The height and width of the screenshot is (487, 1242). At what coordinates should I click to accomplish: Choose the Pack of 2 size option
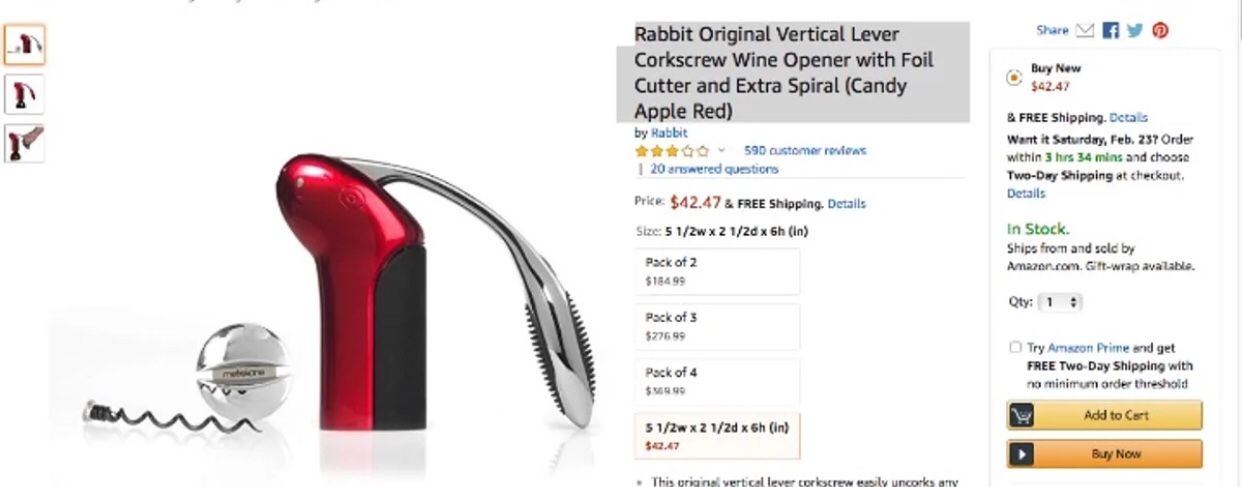[x=717, y=271]
